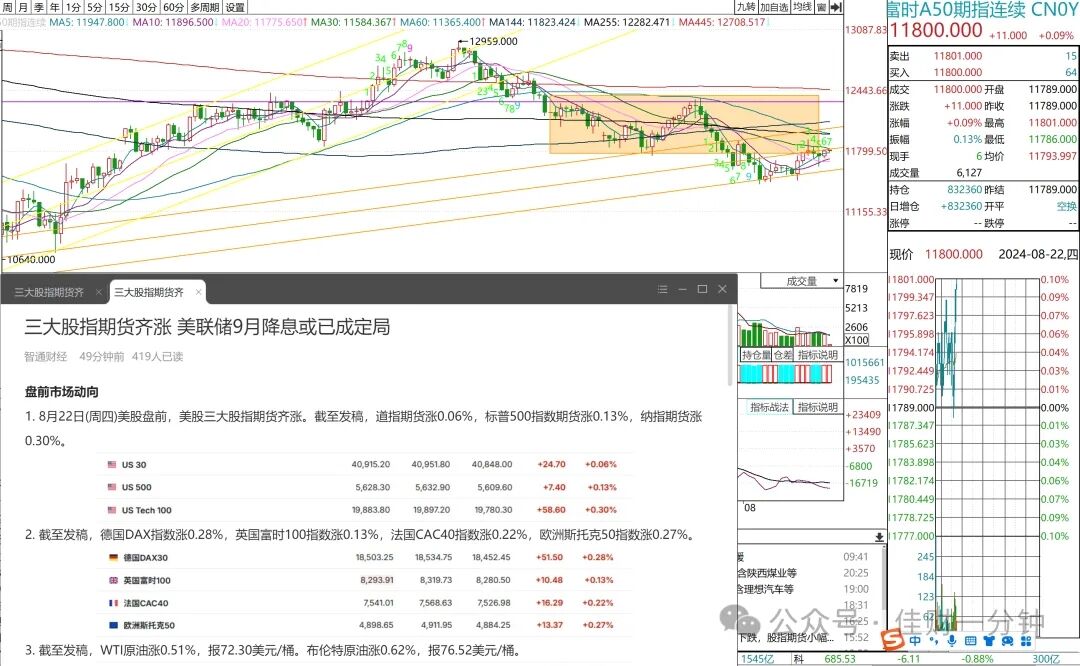Toggle Sogou punctuation mode icon

(x=934, y=641)
